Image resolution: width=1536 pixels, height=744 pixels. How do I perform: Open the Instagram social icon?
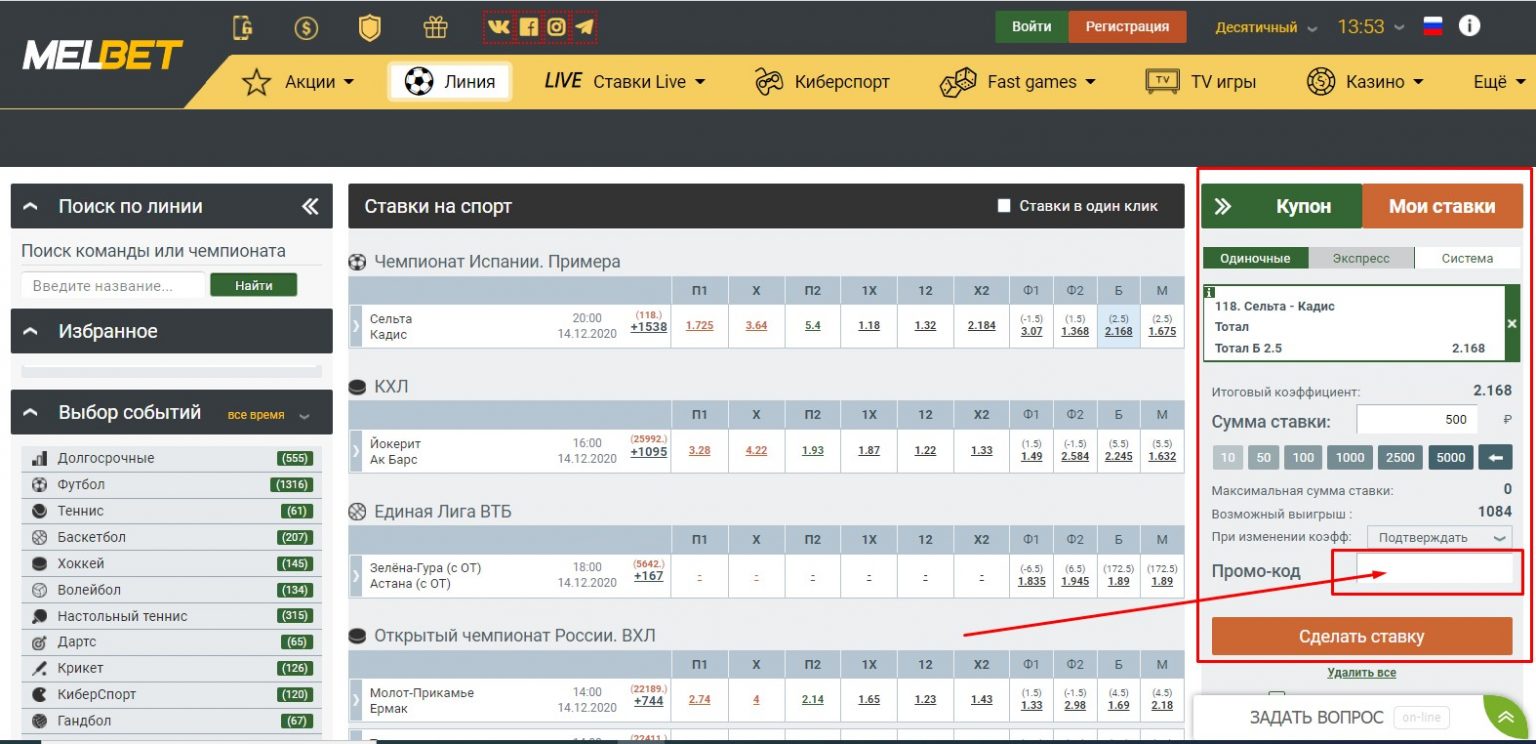pyautogui.click(x=556, y=27)
